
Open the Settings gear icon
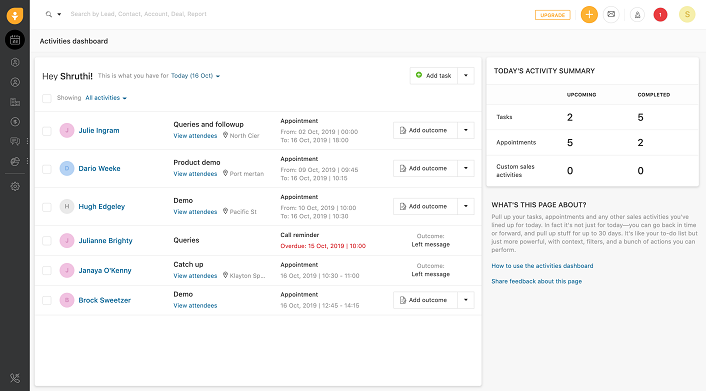(x=15, y=186)
